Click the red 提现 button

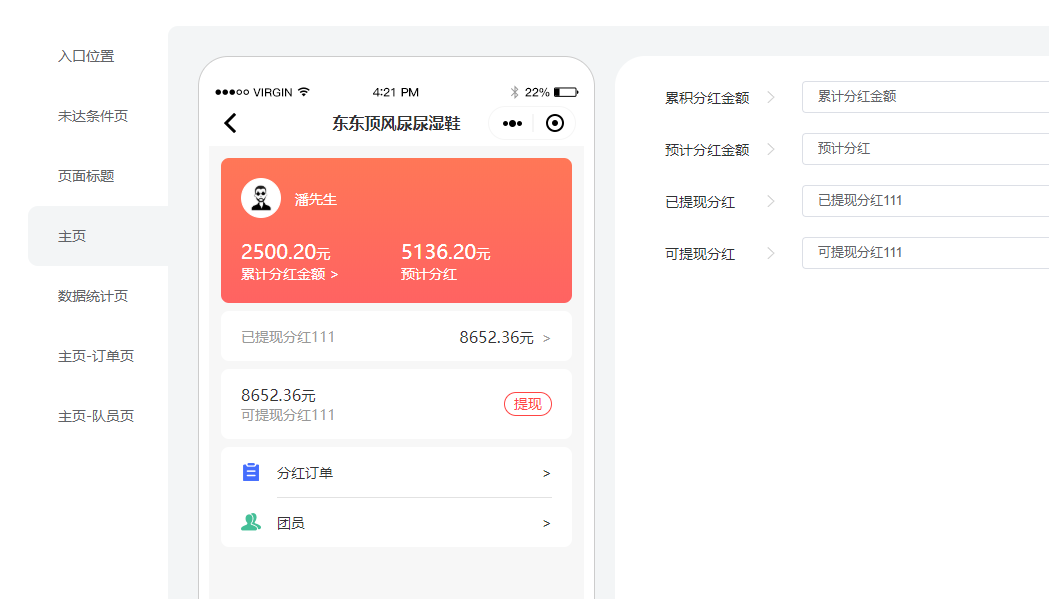pyautogui.click(x=528, y=404)
